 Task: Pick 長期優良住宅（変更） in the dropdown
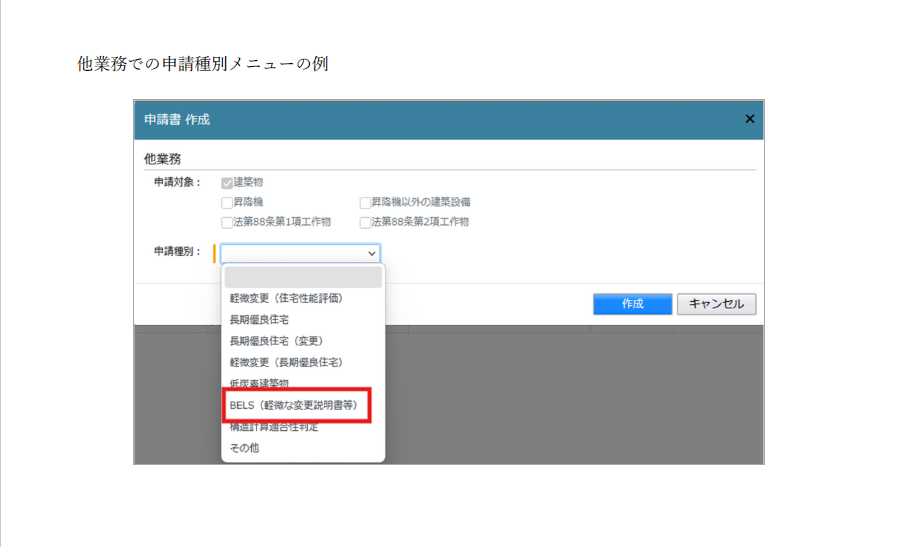click(276, 341)
